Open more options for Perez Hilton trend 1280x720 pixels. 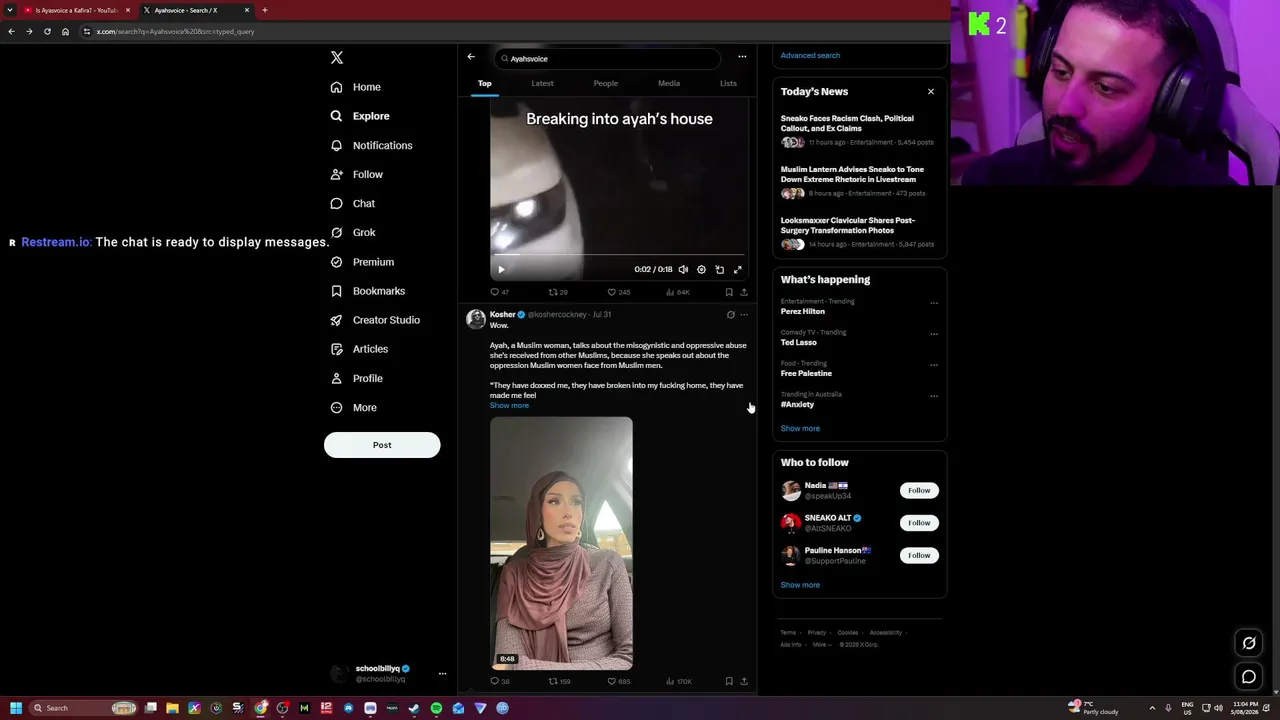click(x=934, y=303)
